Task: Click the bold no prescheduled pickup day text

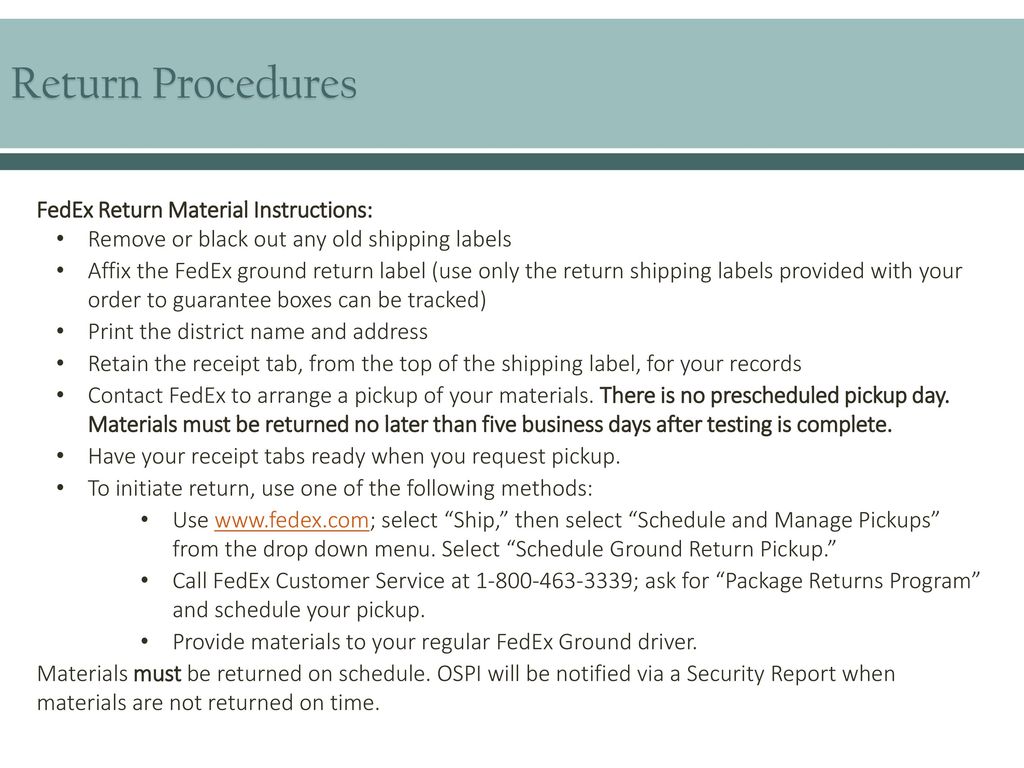Action: click(775, 396)
